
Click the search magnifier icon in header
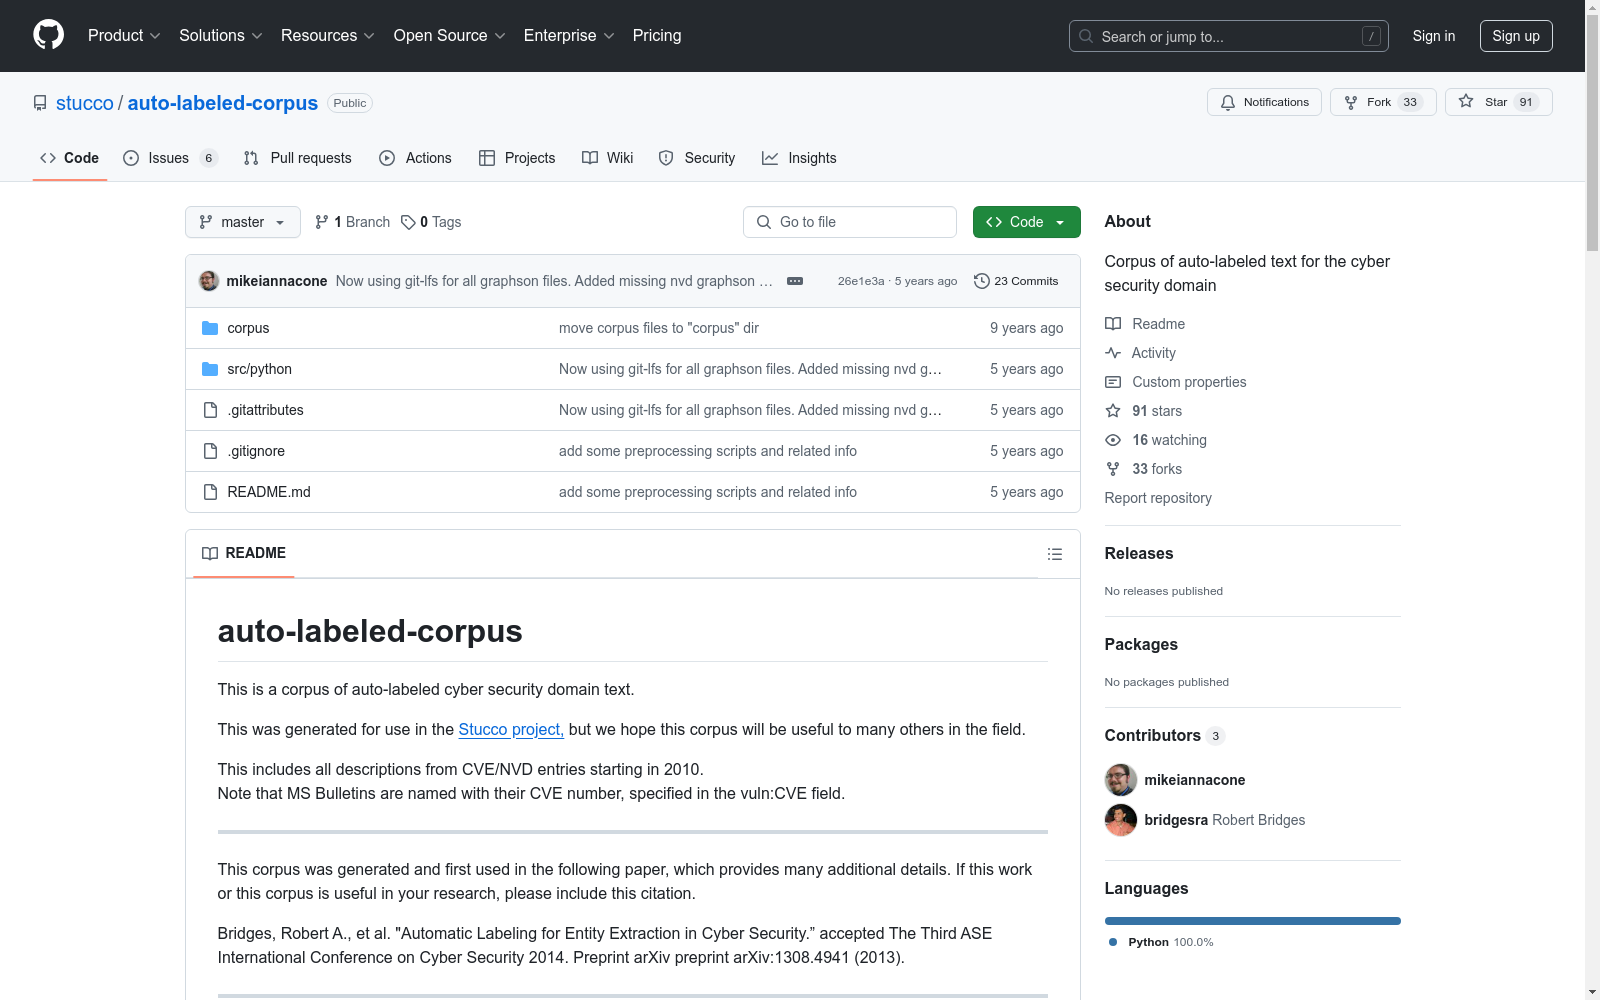[1086, 36]
